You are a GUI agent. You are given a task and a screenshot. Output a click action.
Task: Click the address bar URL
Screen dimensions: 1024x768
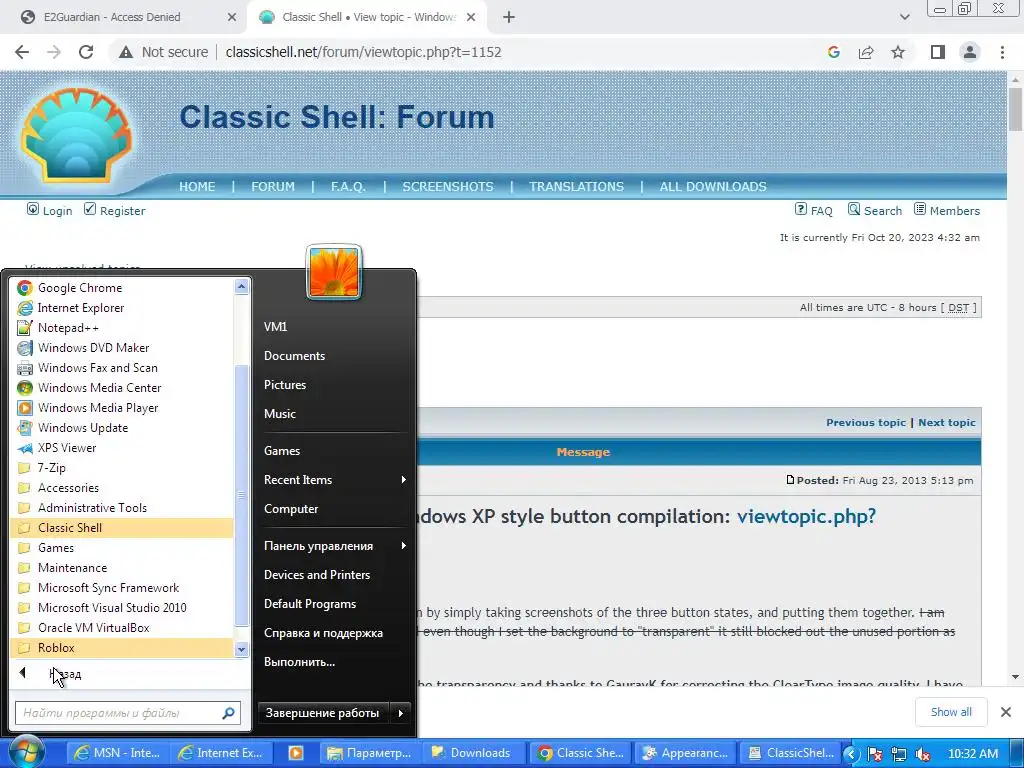tap(363, 52)
